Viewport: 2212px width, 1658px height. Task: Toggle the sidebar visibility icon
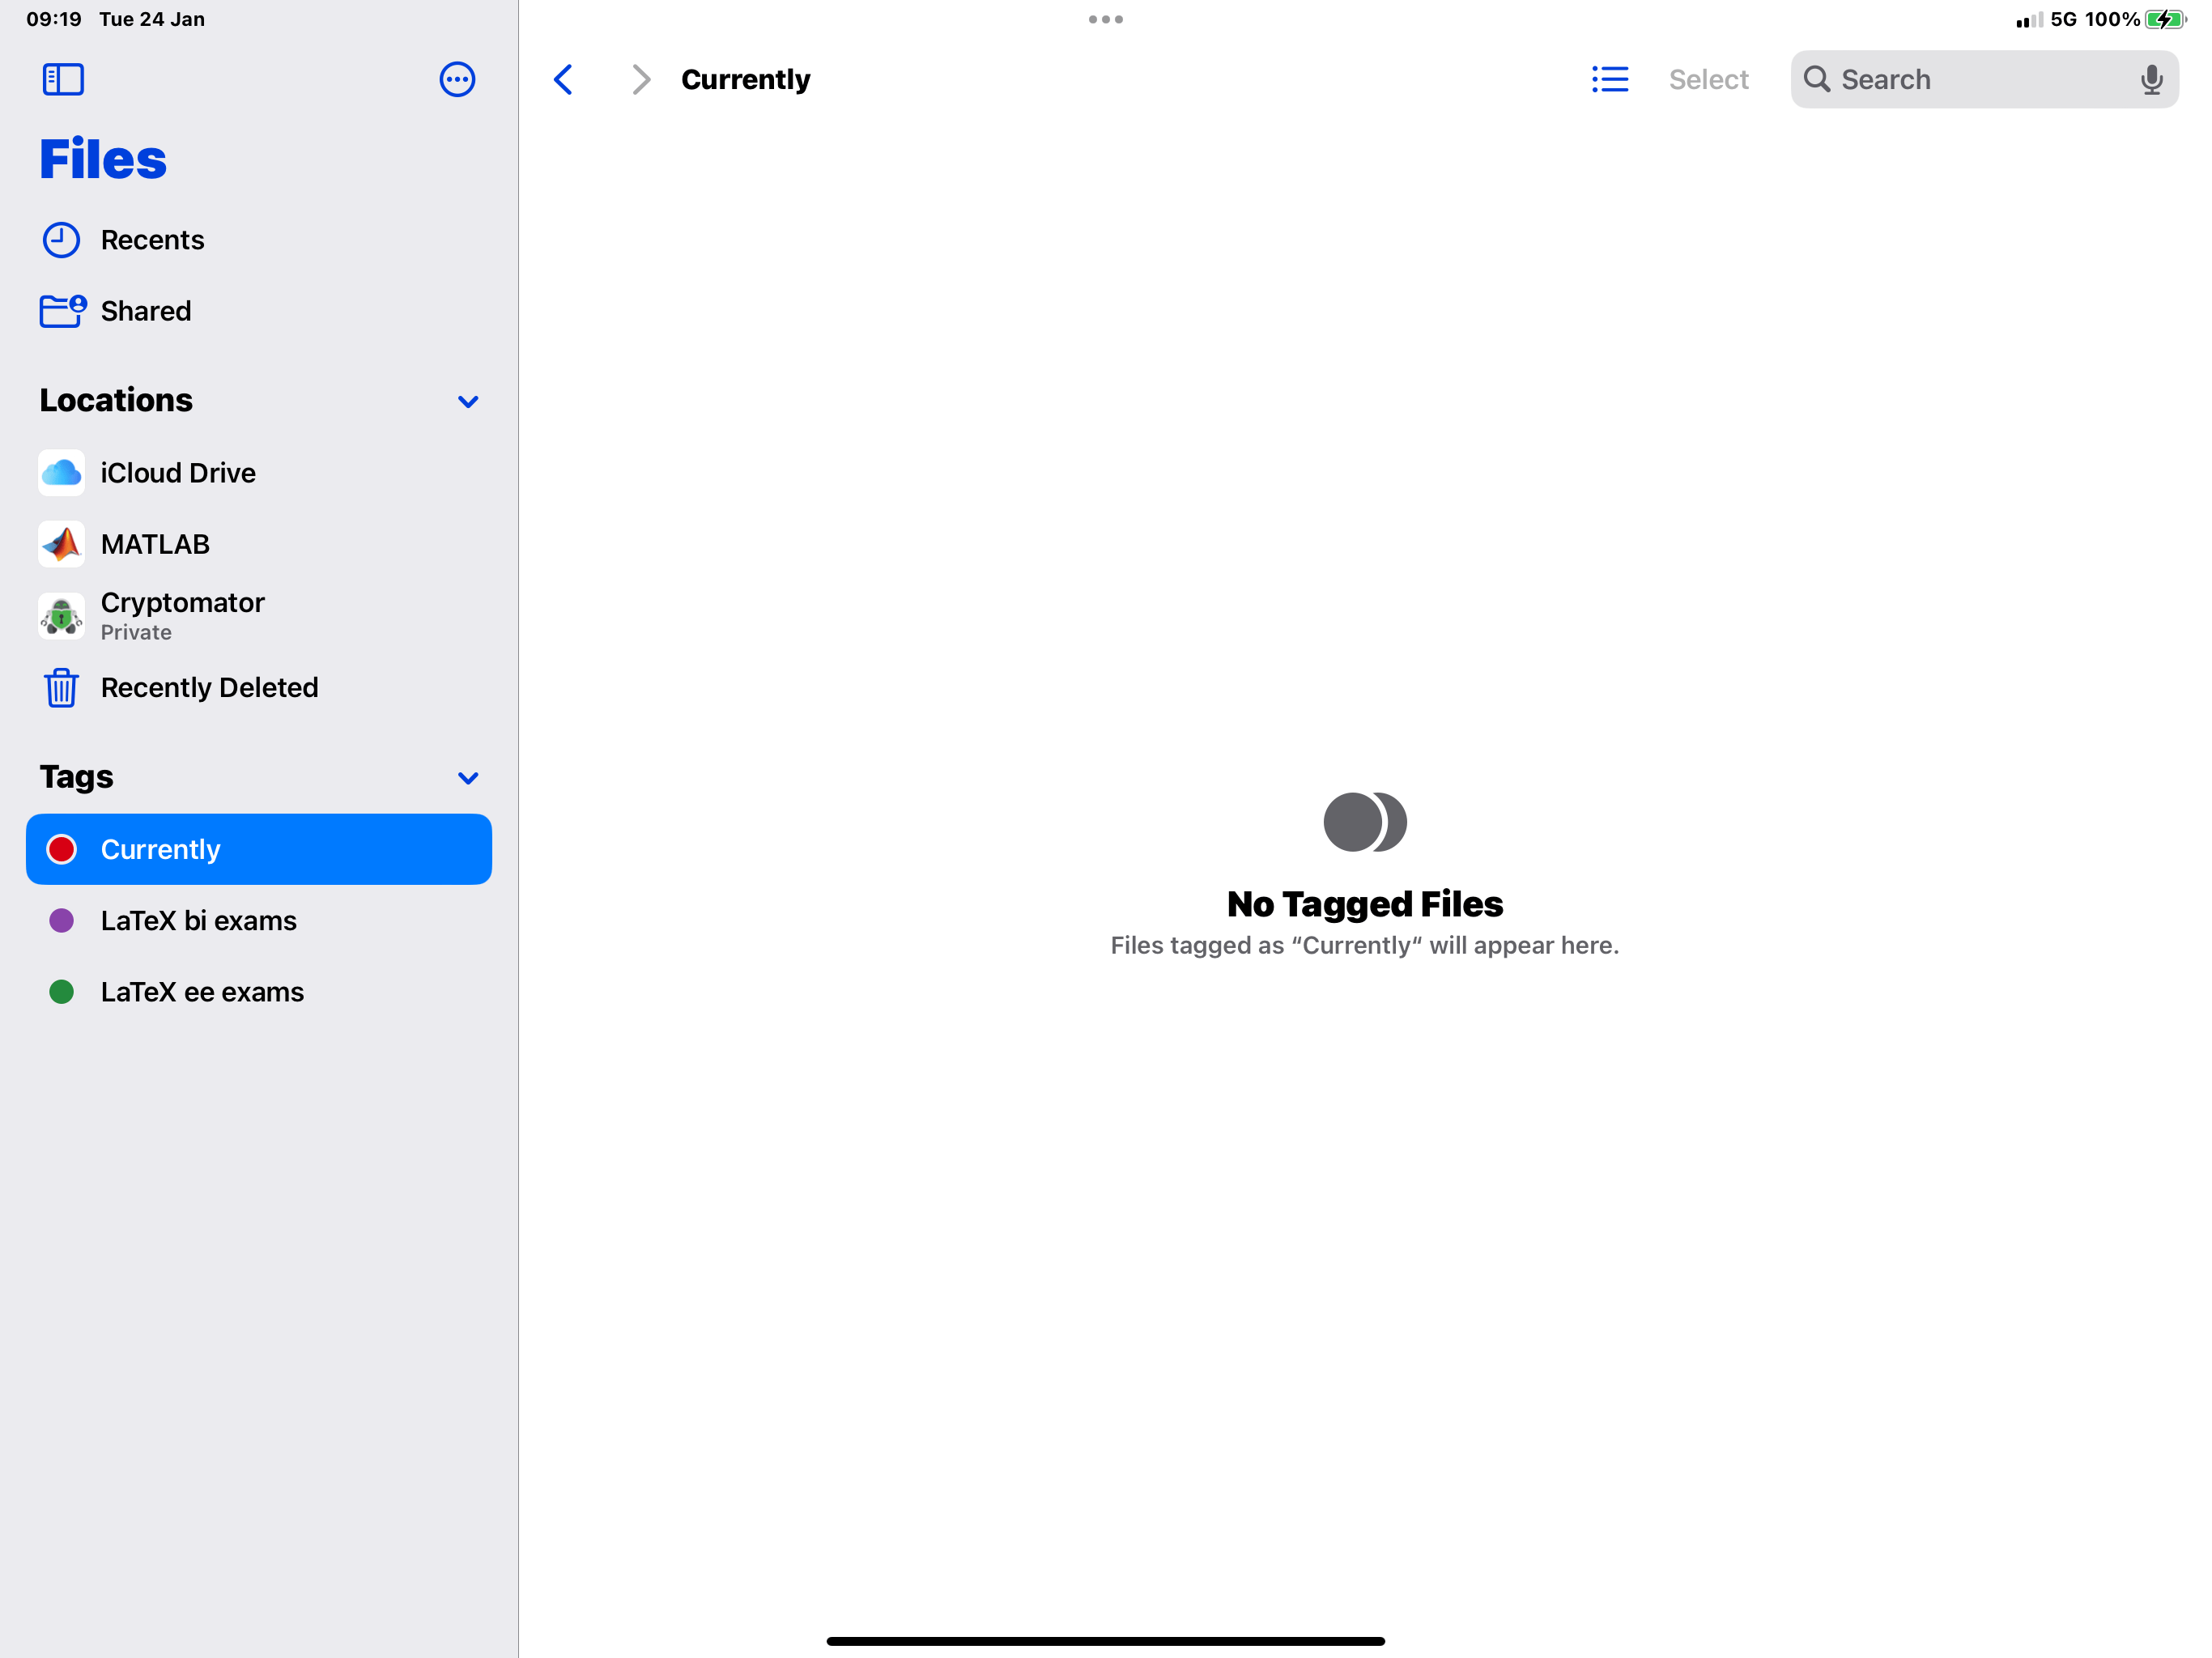[x=62, y=79]
